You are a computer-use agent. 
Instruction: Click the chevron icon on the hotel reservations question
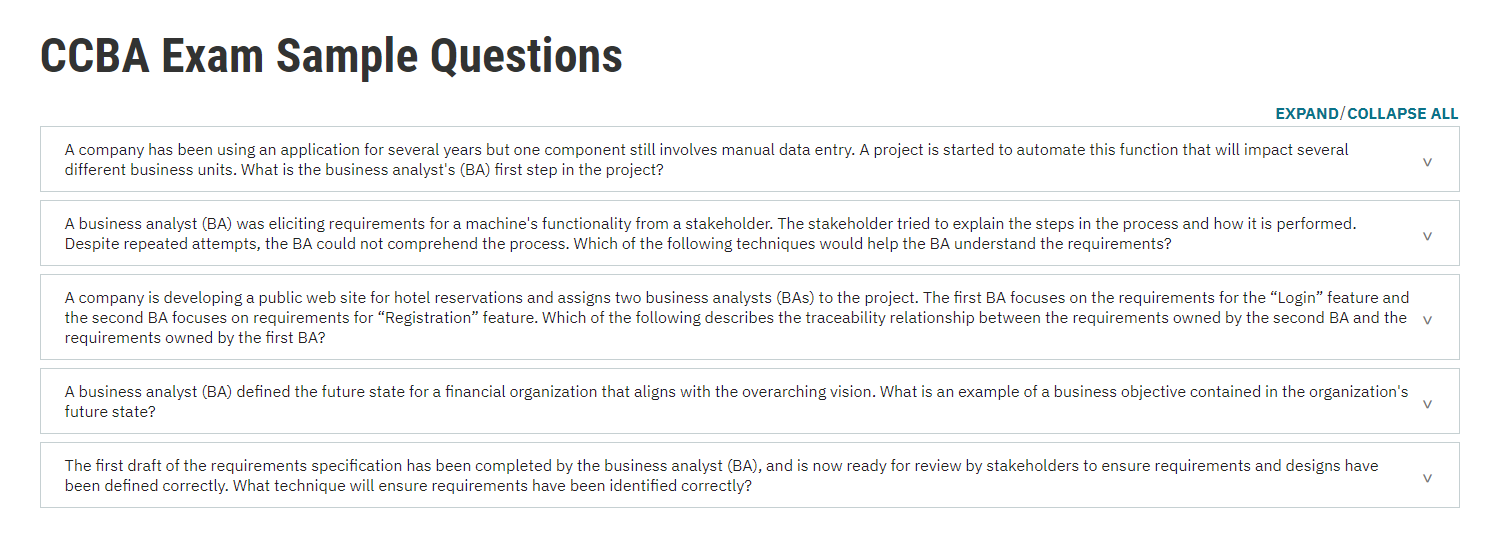[1427, 319]
